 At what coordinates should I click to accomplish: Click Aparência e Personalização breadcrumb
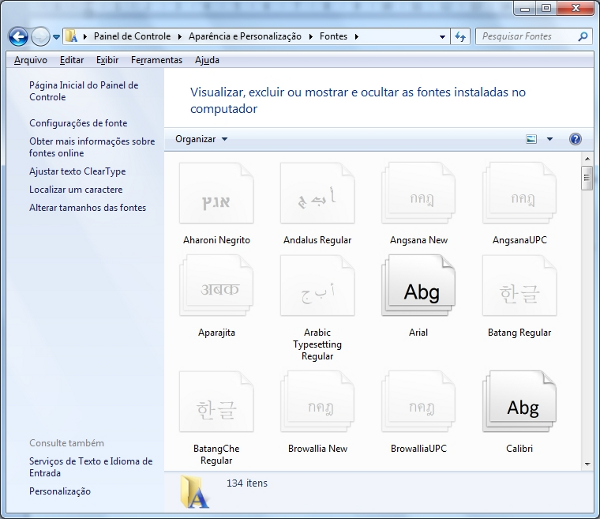point(245,37)
